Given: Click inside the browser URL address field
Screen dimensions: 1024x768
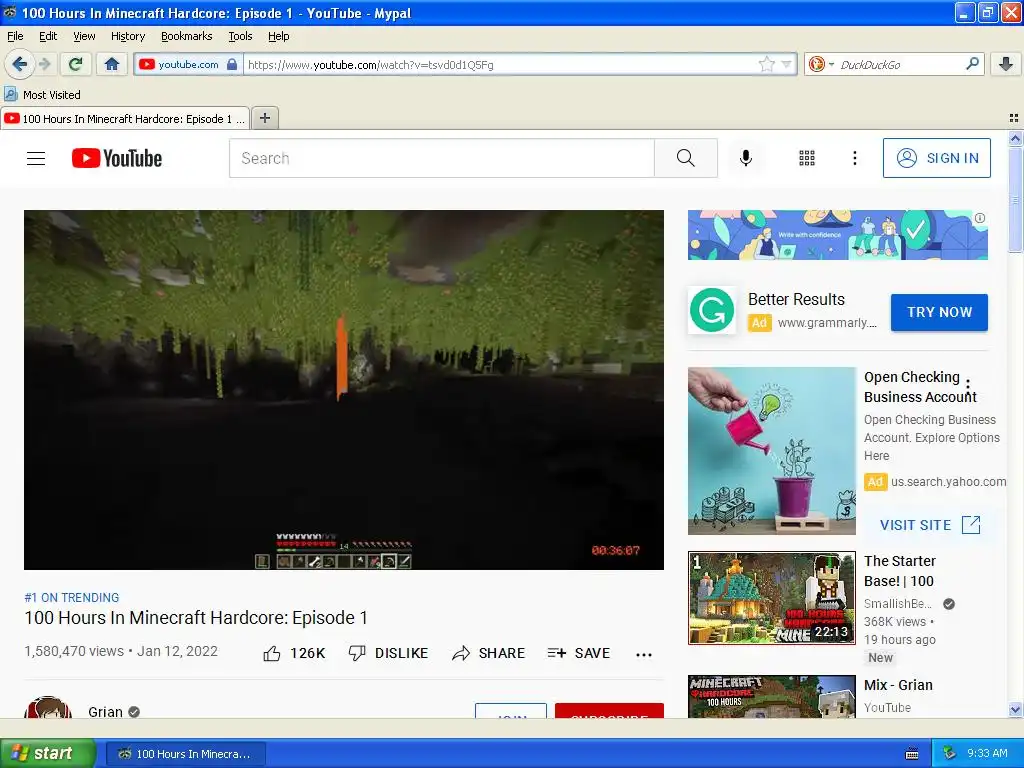Looking at the screenshot, I should [500, 65].
